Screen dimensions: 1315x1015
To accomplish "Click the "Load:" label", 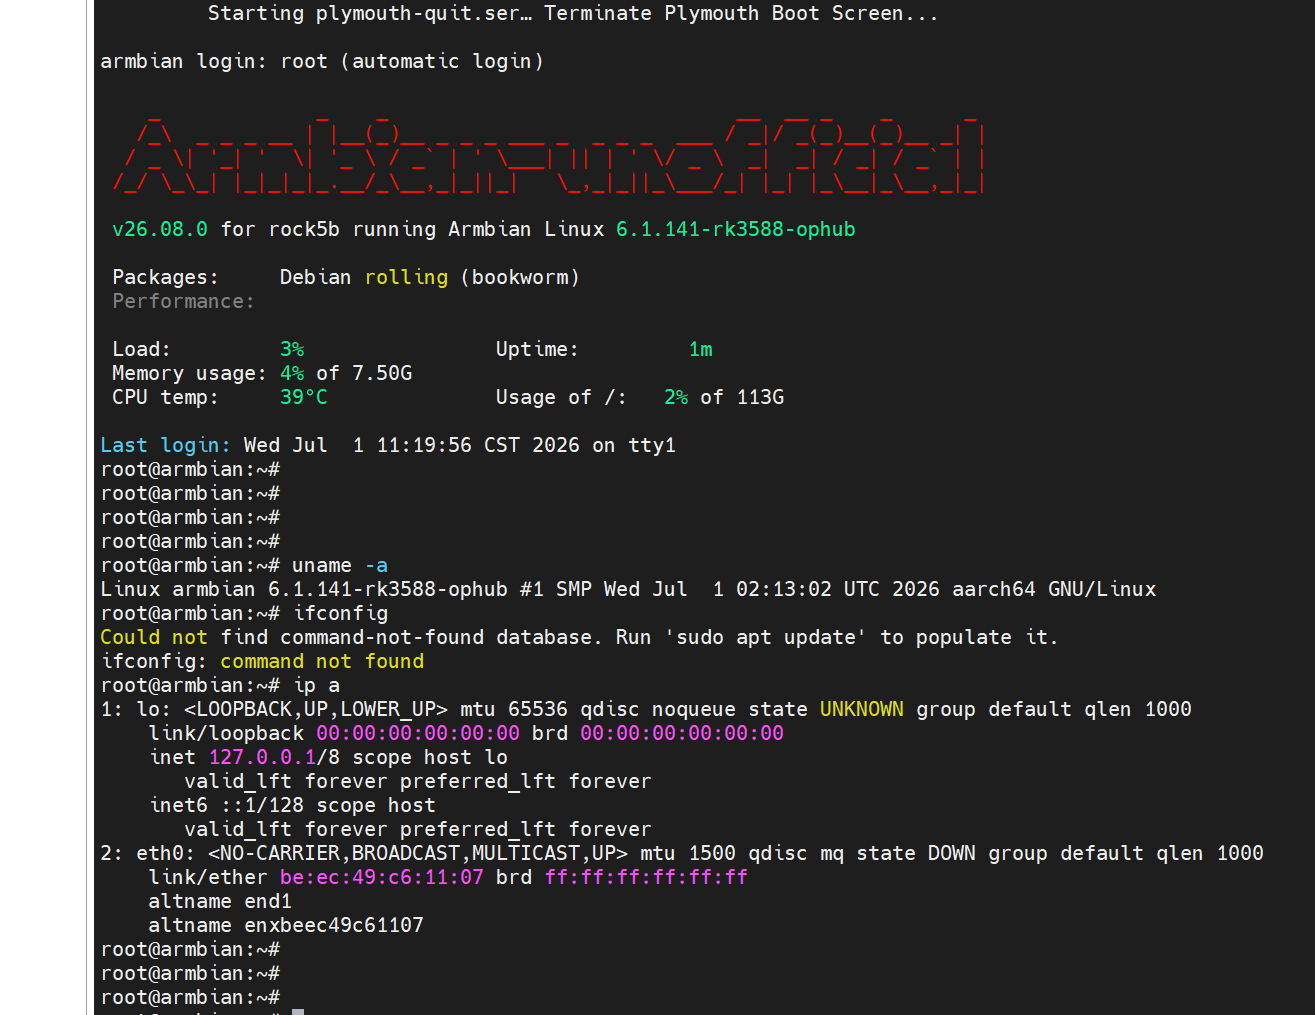I will [x=142, y=350].
